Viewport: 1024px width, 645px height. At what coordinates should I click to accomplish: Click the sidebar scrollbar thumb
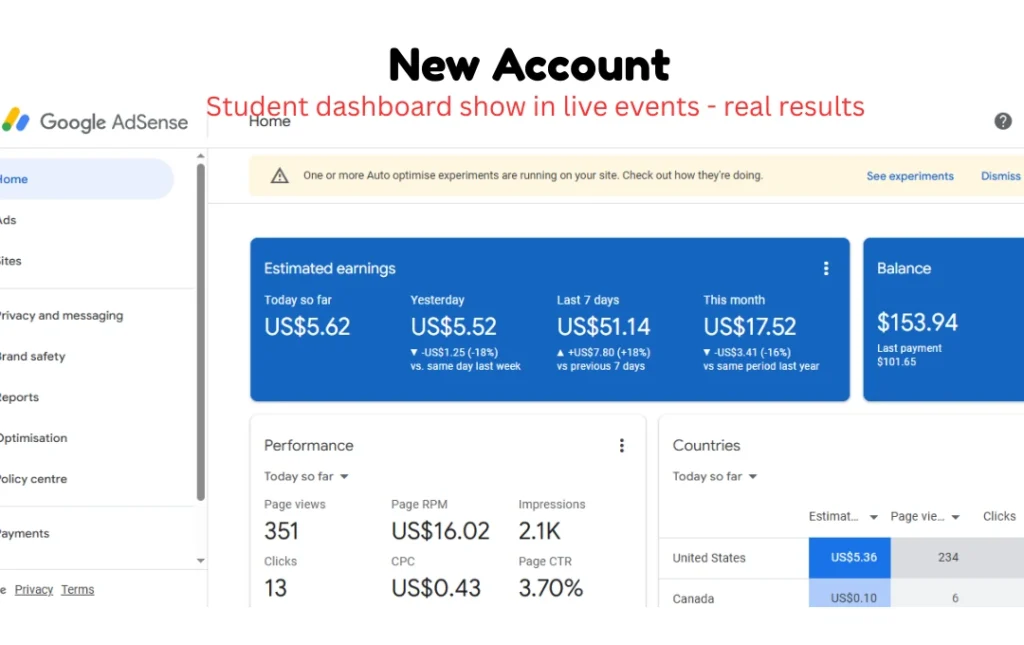(200, 332)
